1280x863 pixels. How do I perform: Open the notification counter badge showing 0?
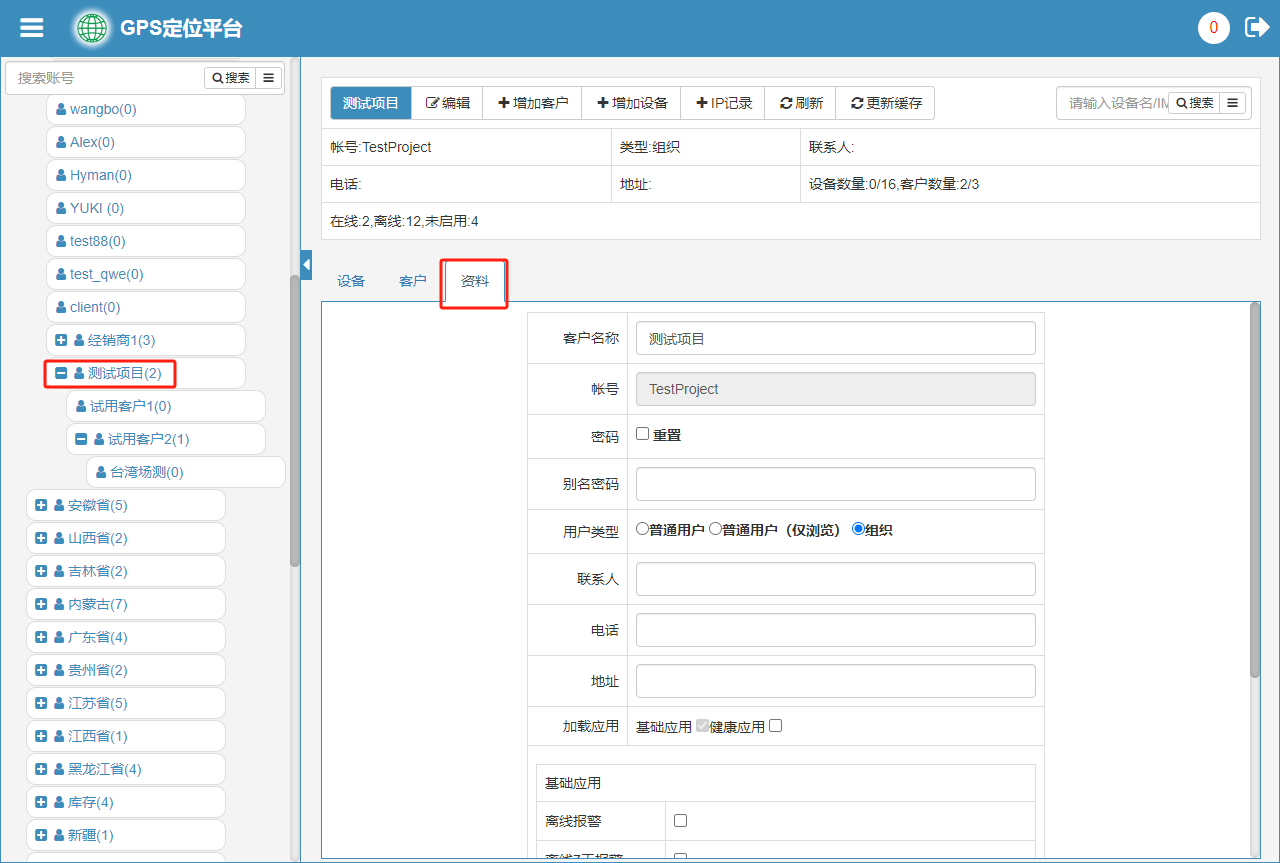pos(1213,28)
